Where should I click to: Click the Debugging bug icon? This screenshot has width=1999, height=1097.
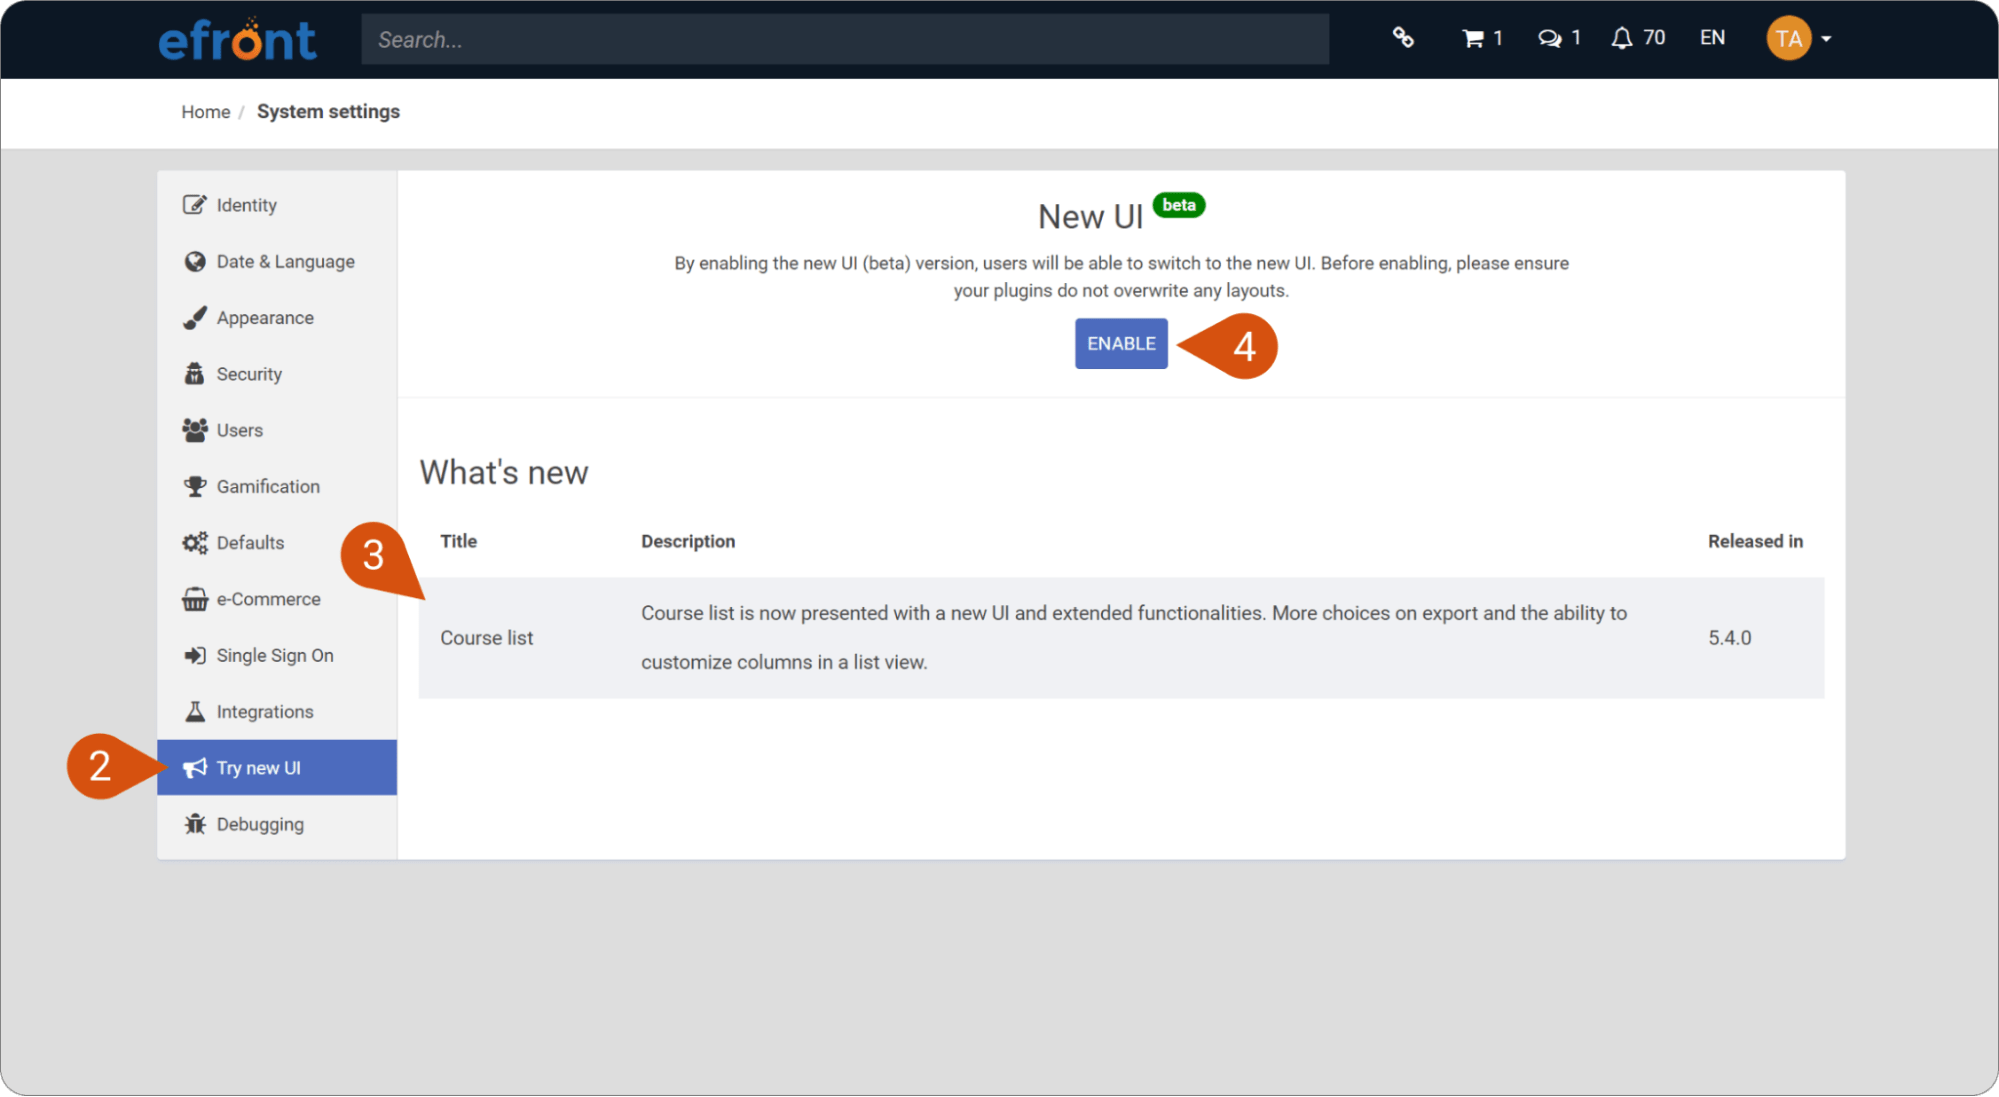194,825
